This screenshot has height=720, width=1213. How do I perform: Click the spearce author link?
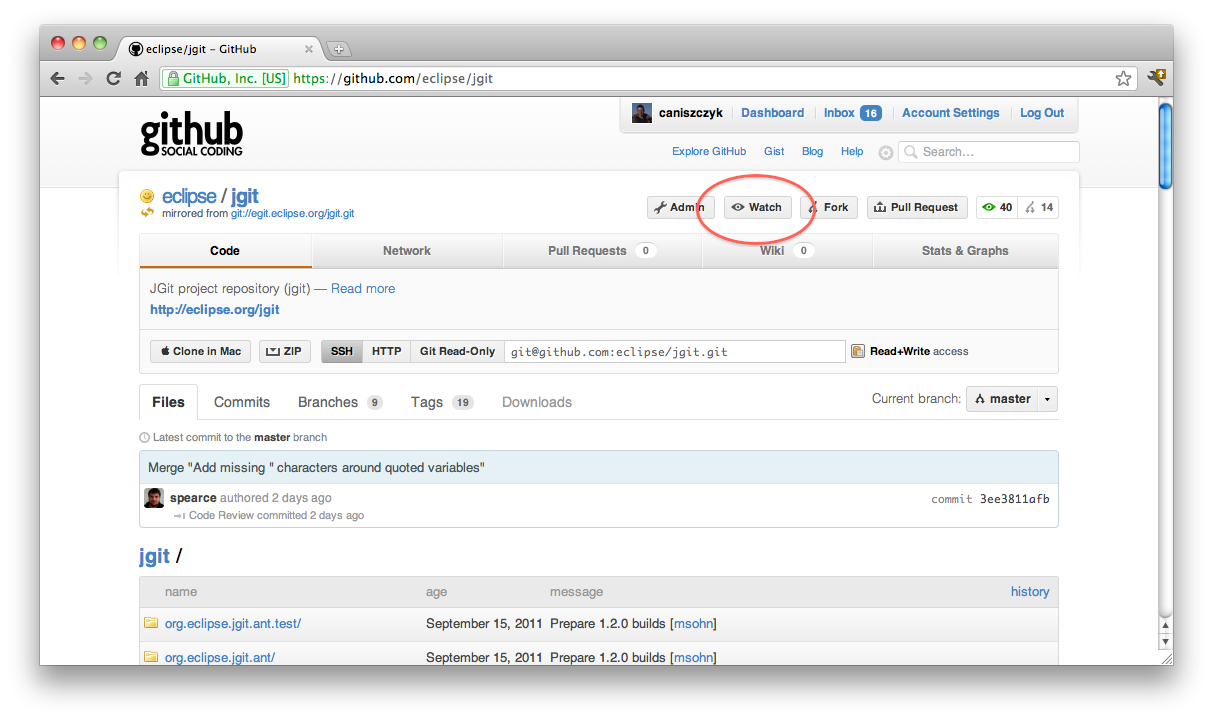click(x=193, y=498)
